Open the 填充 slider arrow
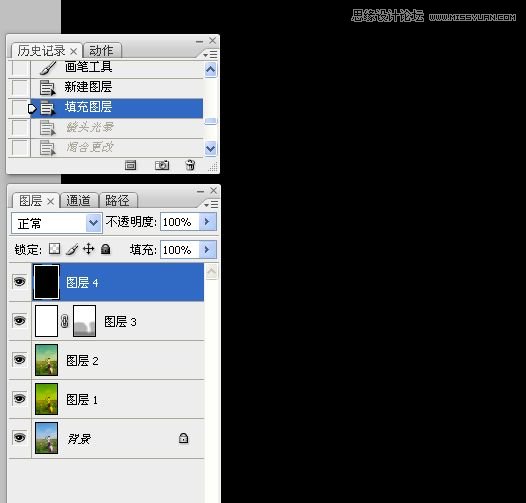This screenshot has height=503, width=526. pos(208,250)
